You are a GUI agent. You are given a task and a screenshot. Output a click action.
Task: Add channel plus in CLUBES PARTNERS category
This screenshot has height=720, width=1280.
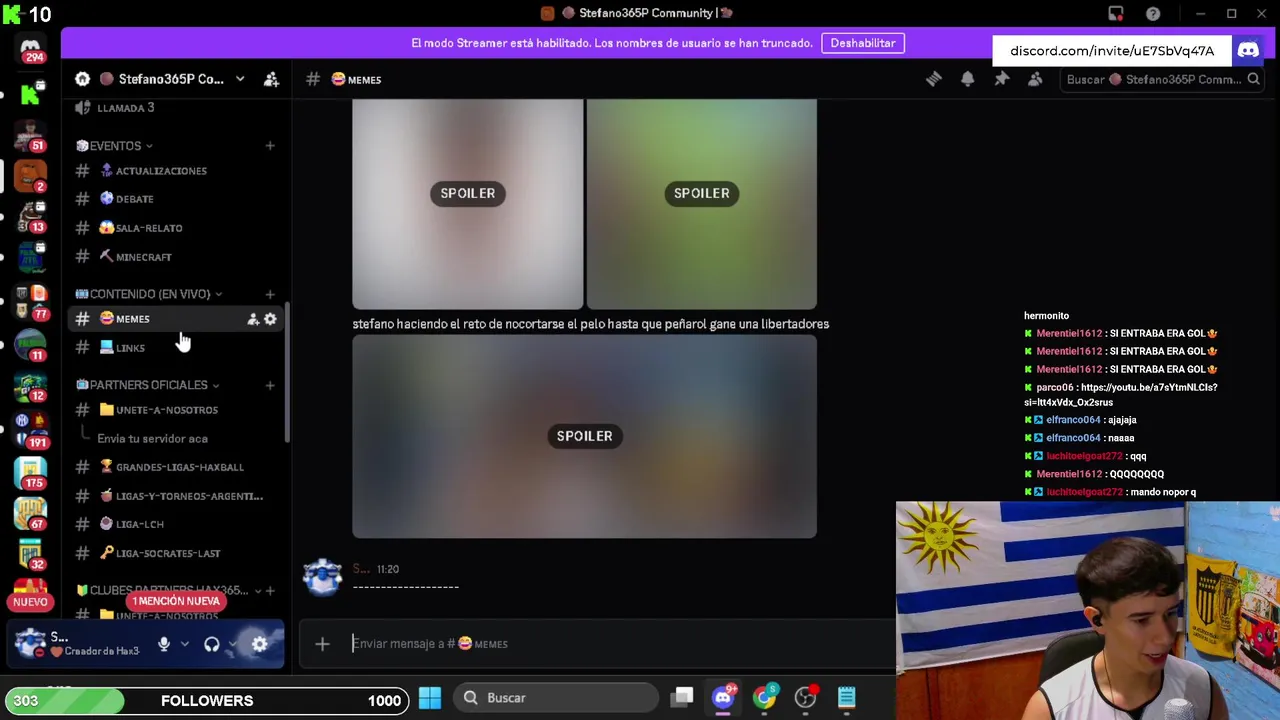pos(269,591)
